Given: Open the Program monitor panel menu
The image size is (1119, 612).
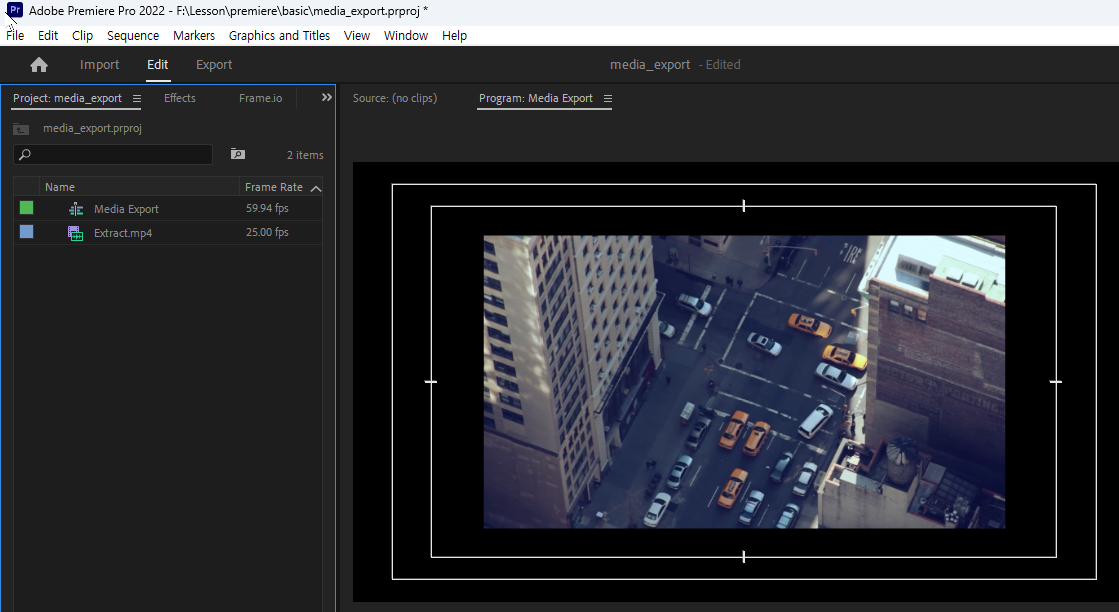Looking at the screenshot, I should click(607, 98).
